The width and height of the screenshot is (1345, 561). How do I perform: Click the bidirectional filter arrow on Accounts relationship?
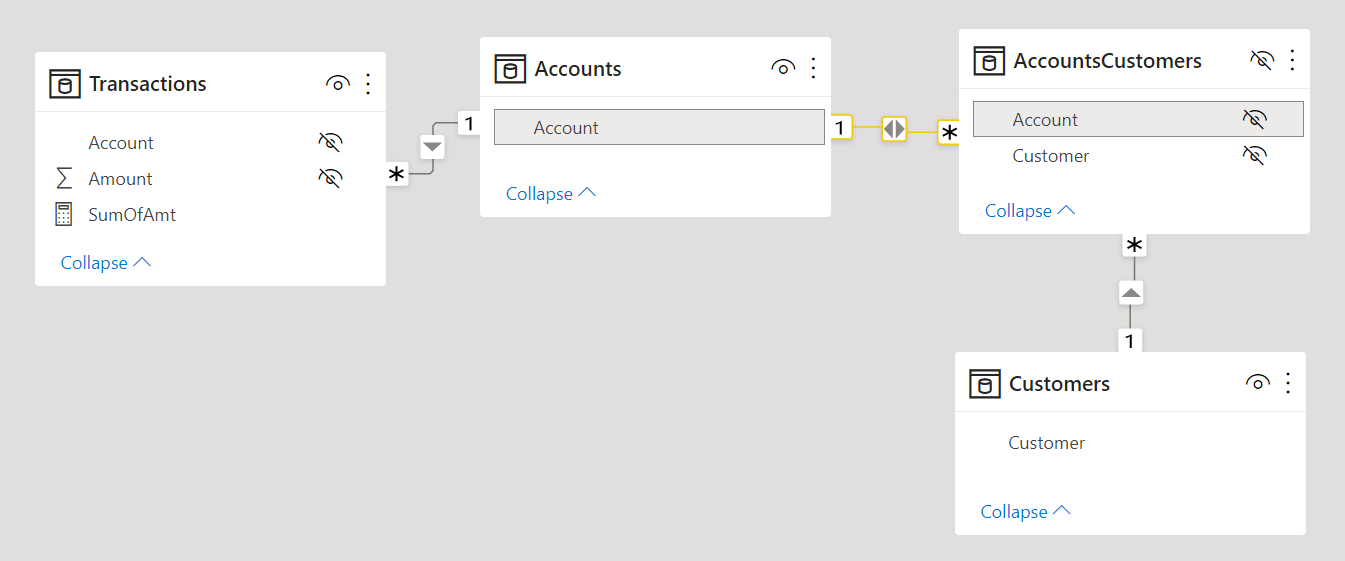(894, 128)
